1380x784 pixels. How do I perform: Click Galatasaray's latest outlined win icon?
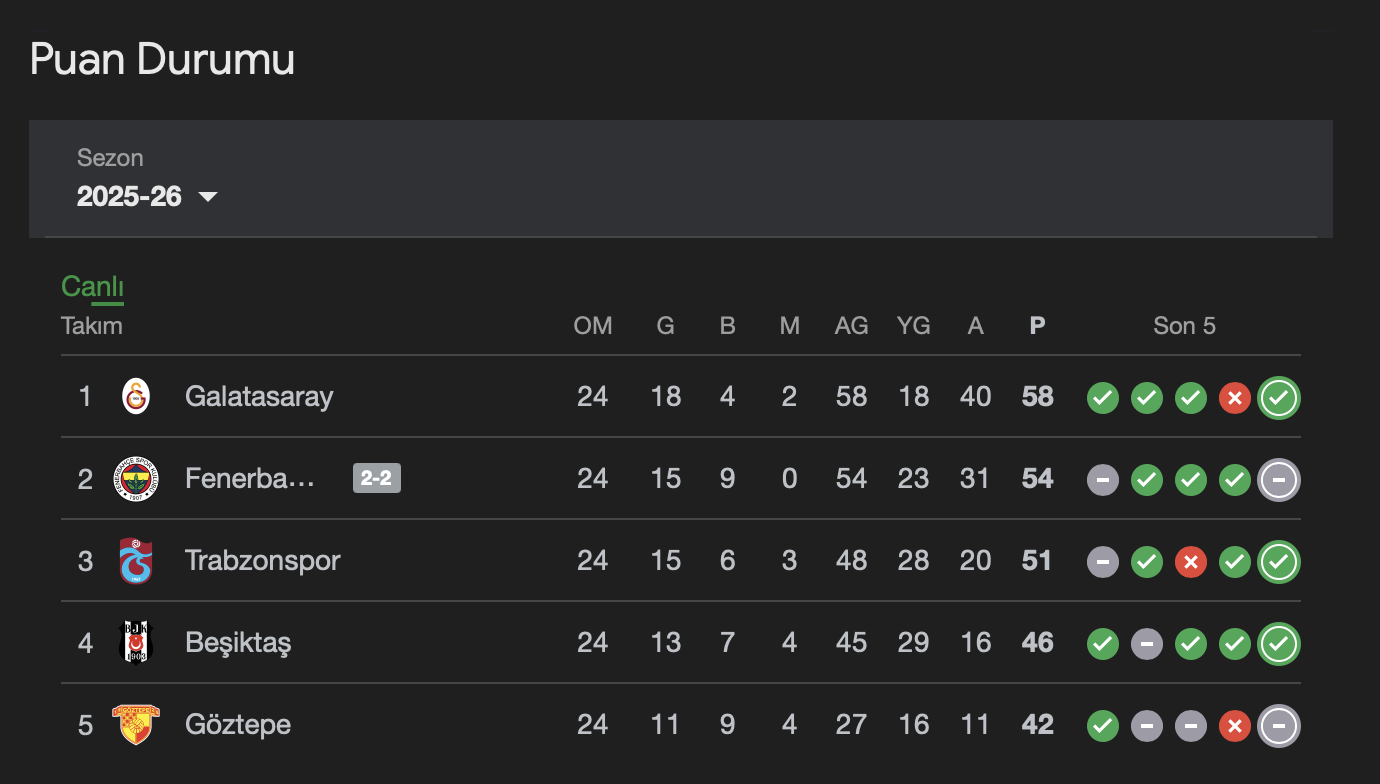point(1279,398)
